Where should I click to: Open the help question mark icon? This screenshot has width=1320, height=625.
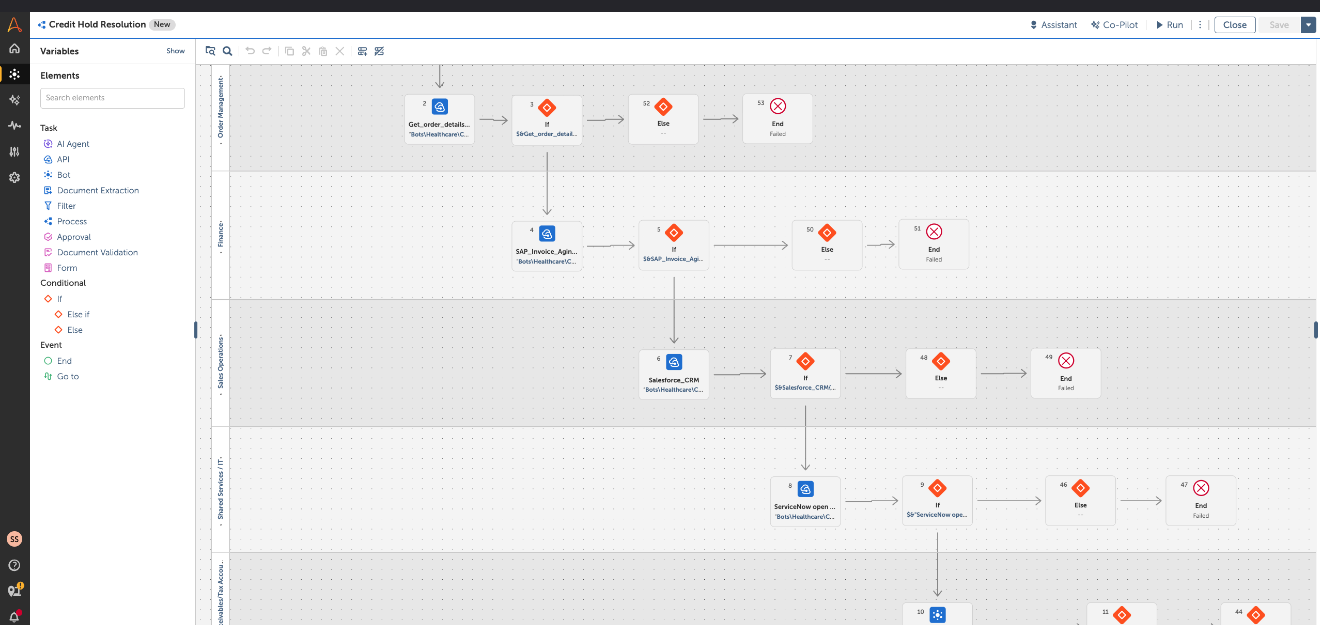[14, 565]
